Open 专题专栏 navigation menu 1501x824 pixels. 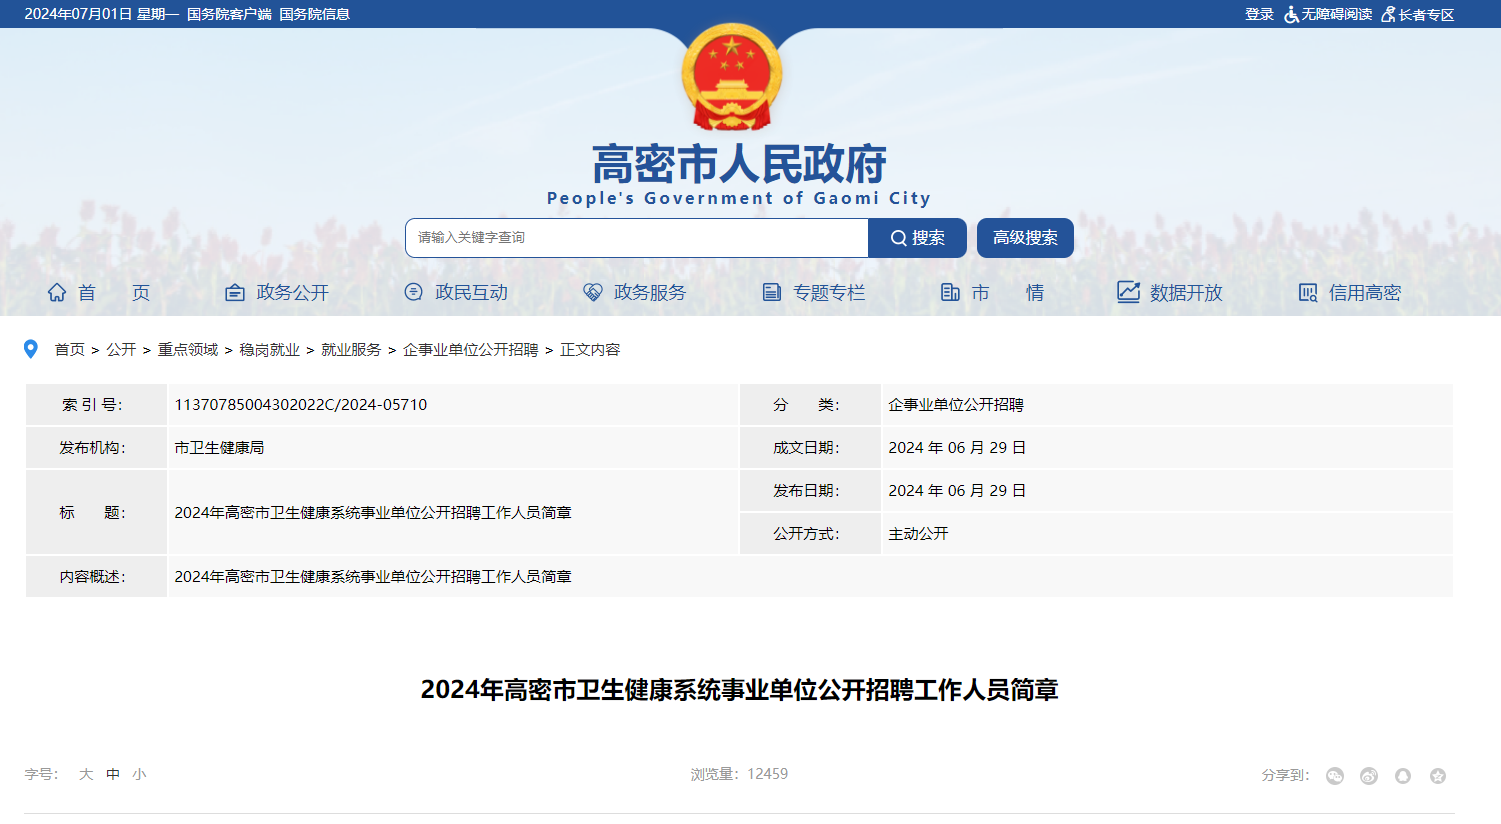(x=829, y=292)
